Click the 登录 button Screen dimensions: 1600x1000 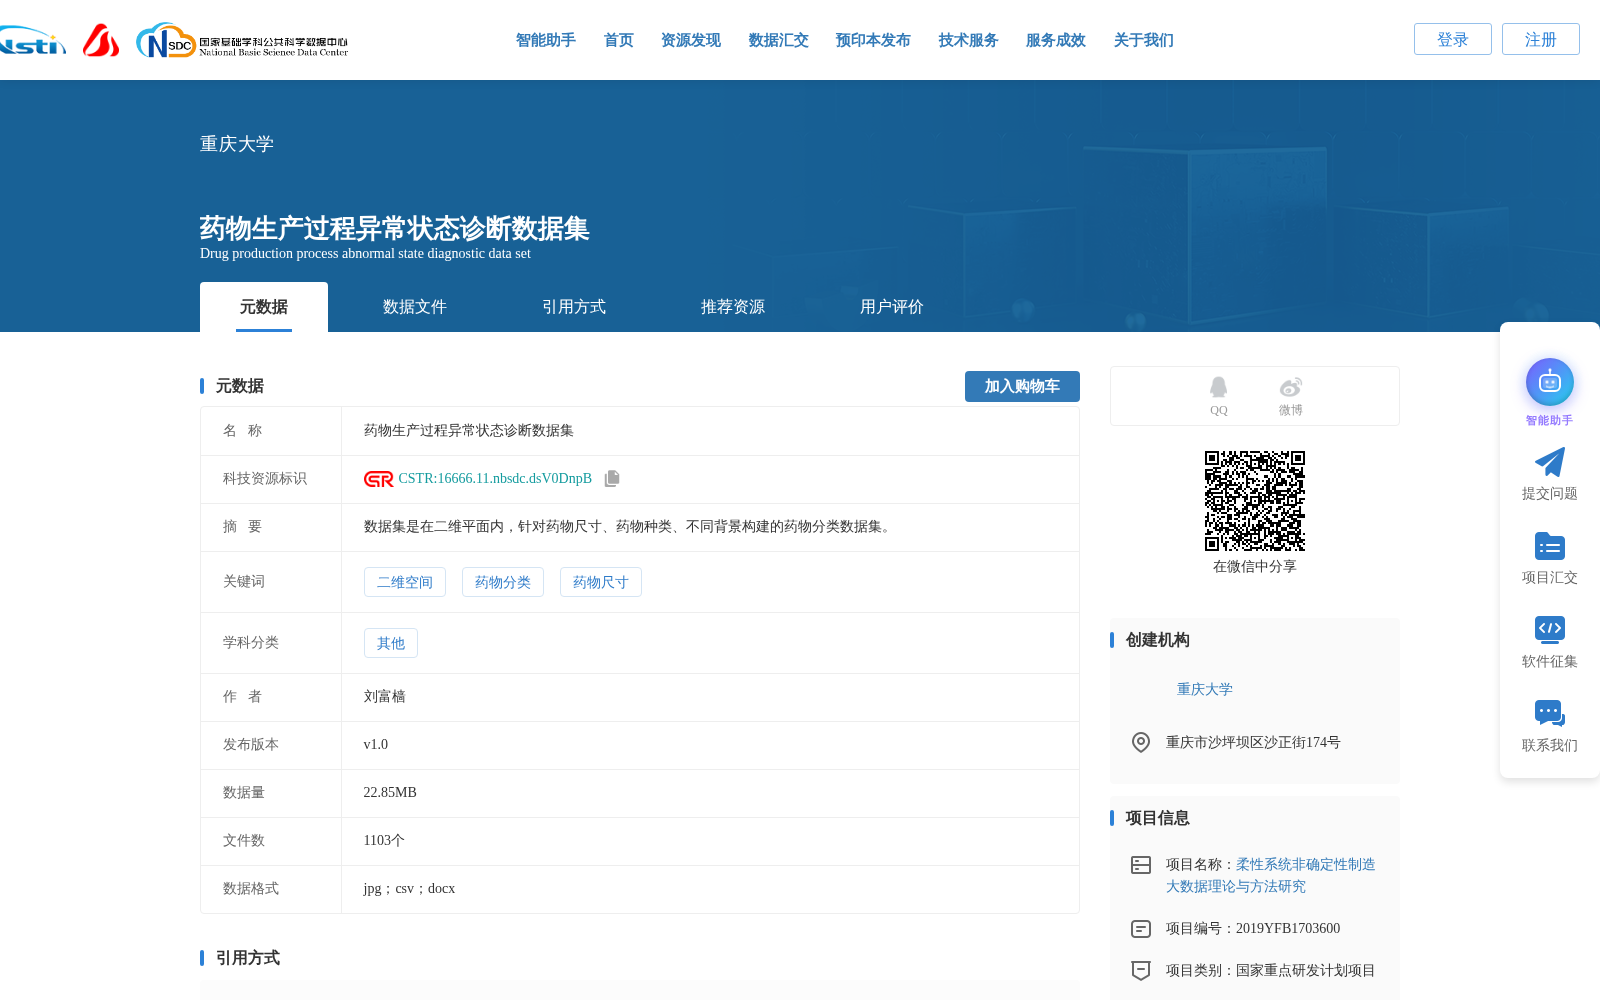pos(1453,39)
